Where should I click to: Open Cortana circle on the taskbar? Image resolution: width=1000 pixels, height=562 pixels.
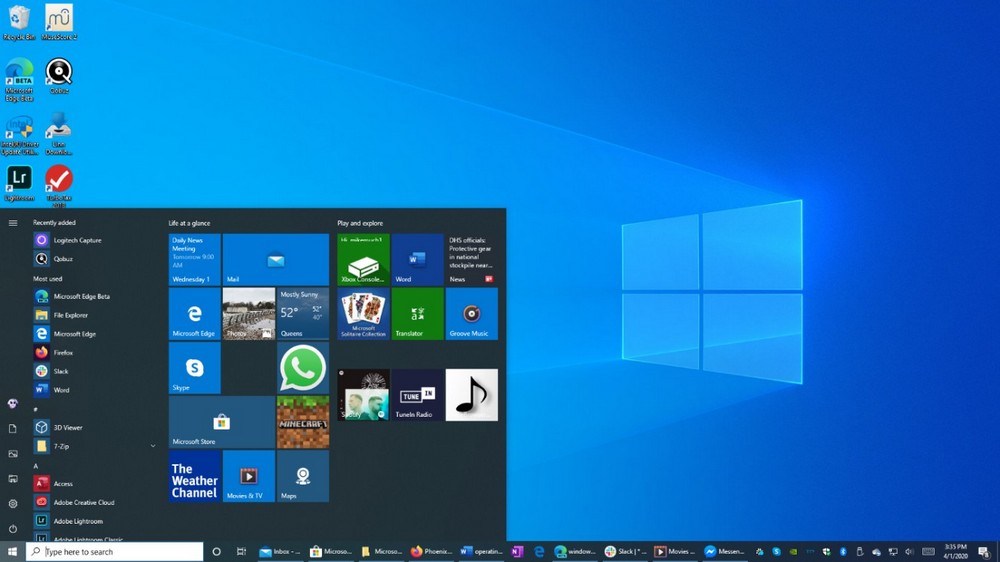pos(216,551)
